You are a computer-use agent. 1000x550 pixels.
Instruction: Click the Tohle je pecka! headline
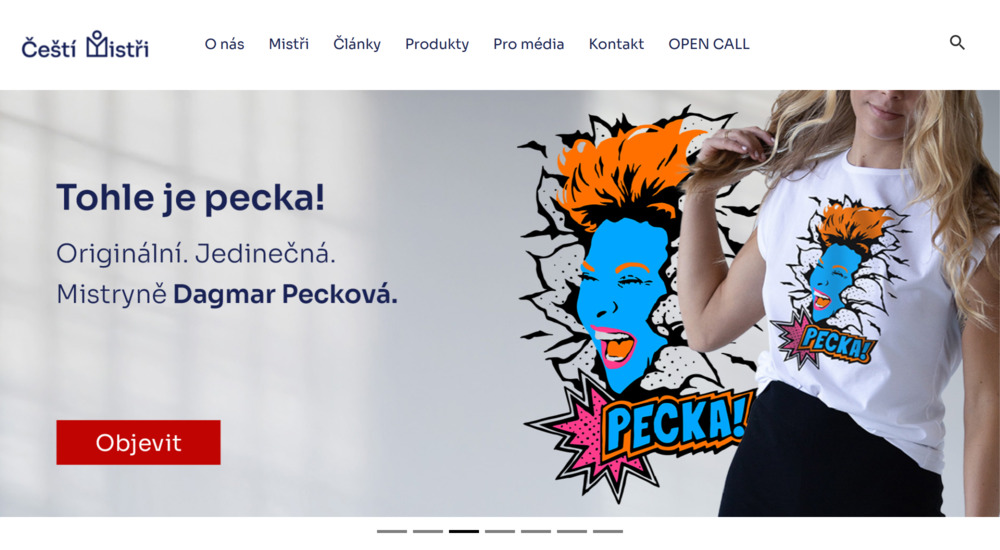[x=191, y=197]
